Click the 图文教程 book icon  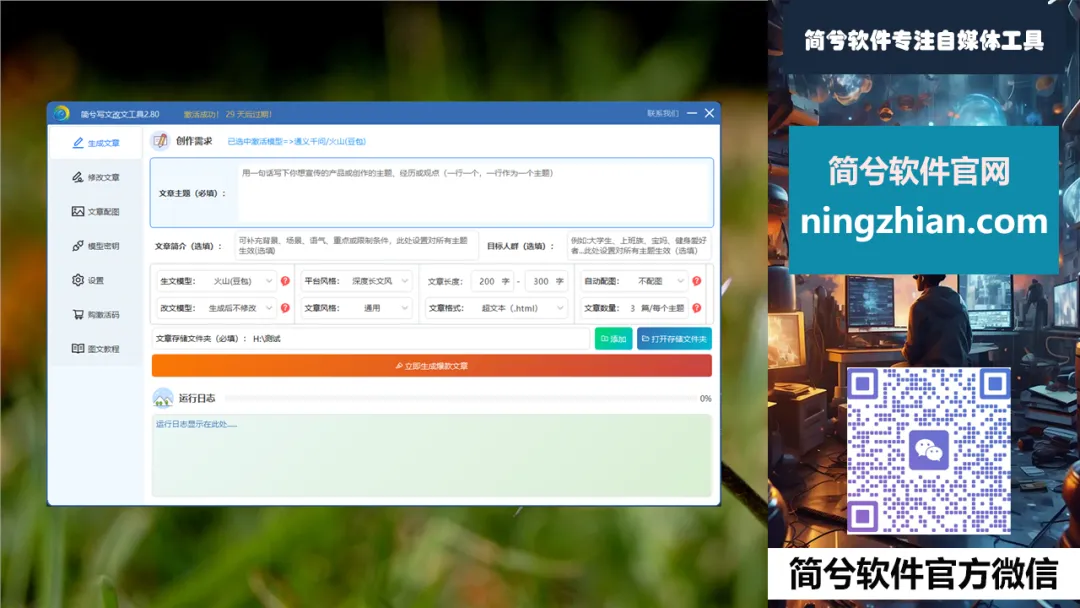[x=78, y=348]
